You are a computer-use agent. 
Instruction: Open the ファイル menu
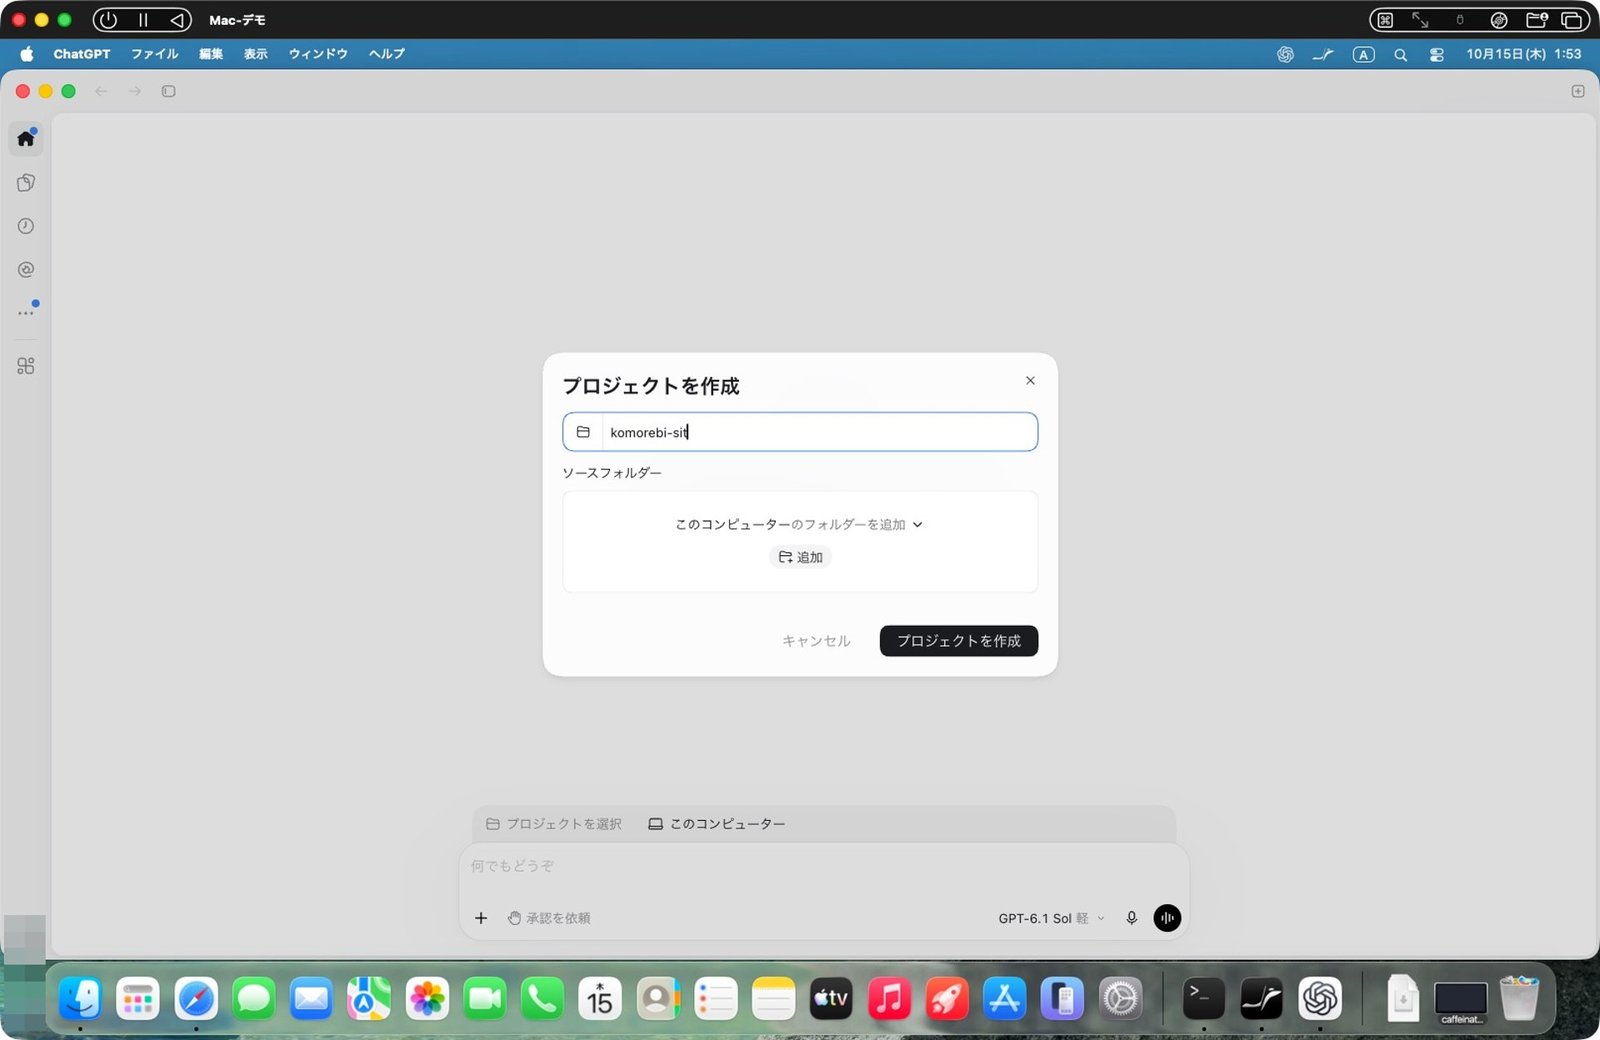coord(154,54)
